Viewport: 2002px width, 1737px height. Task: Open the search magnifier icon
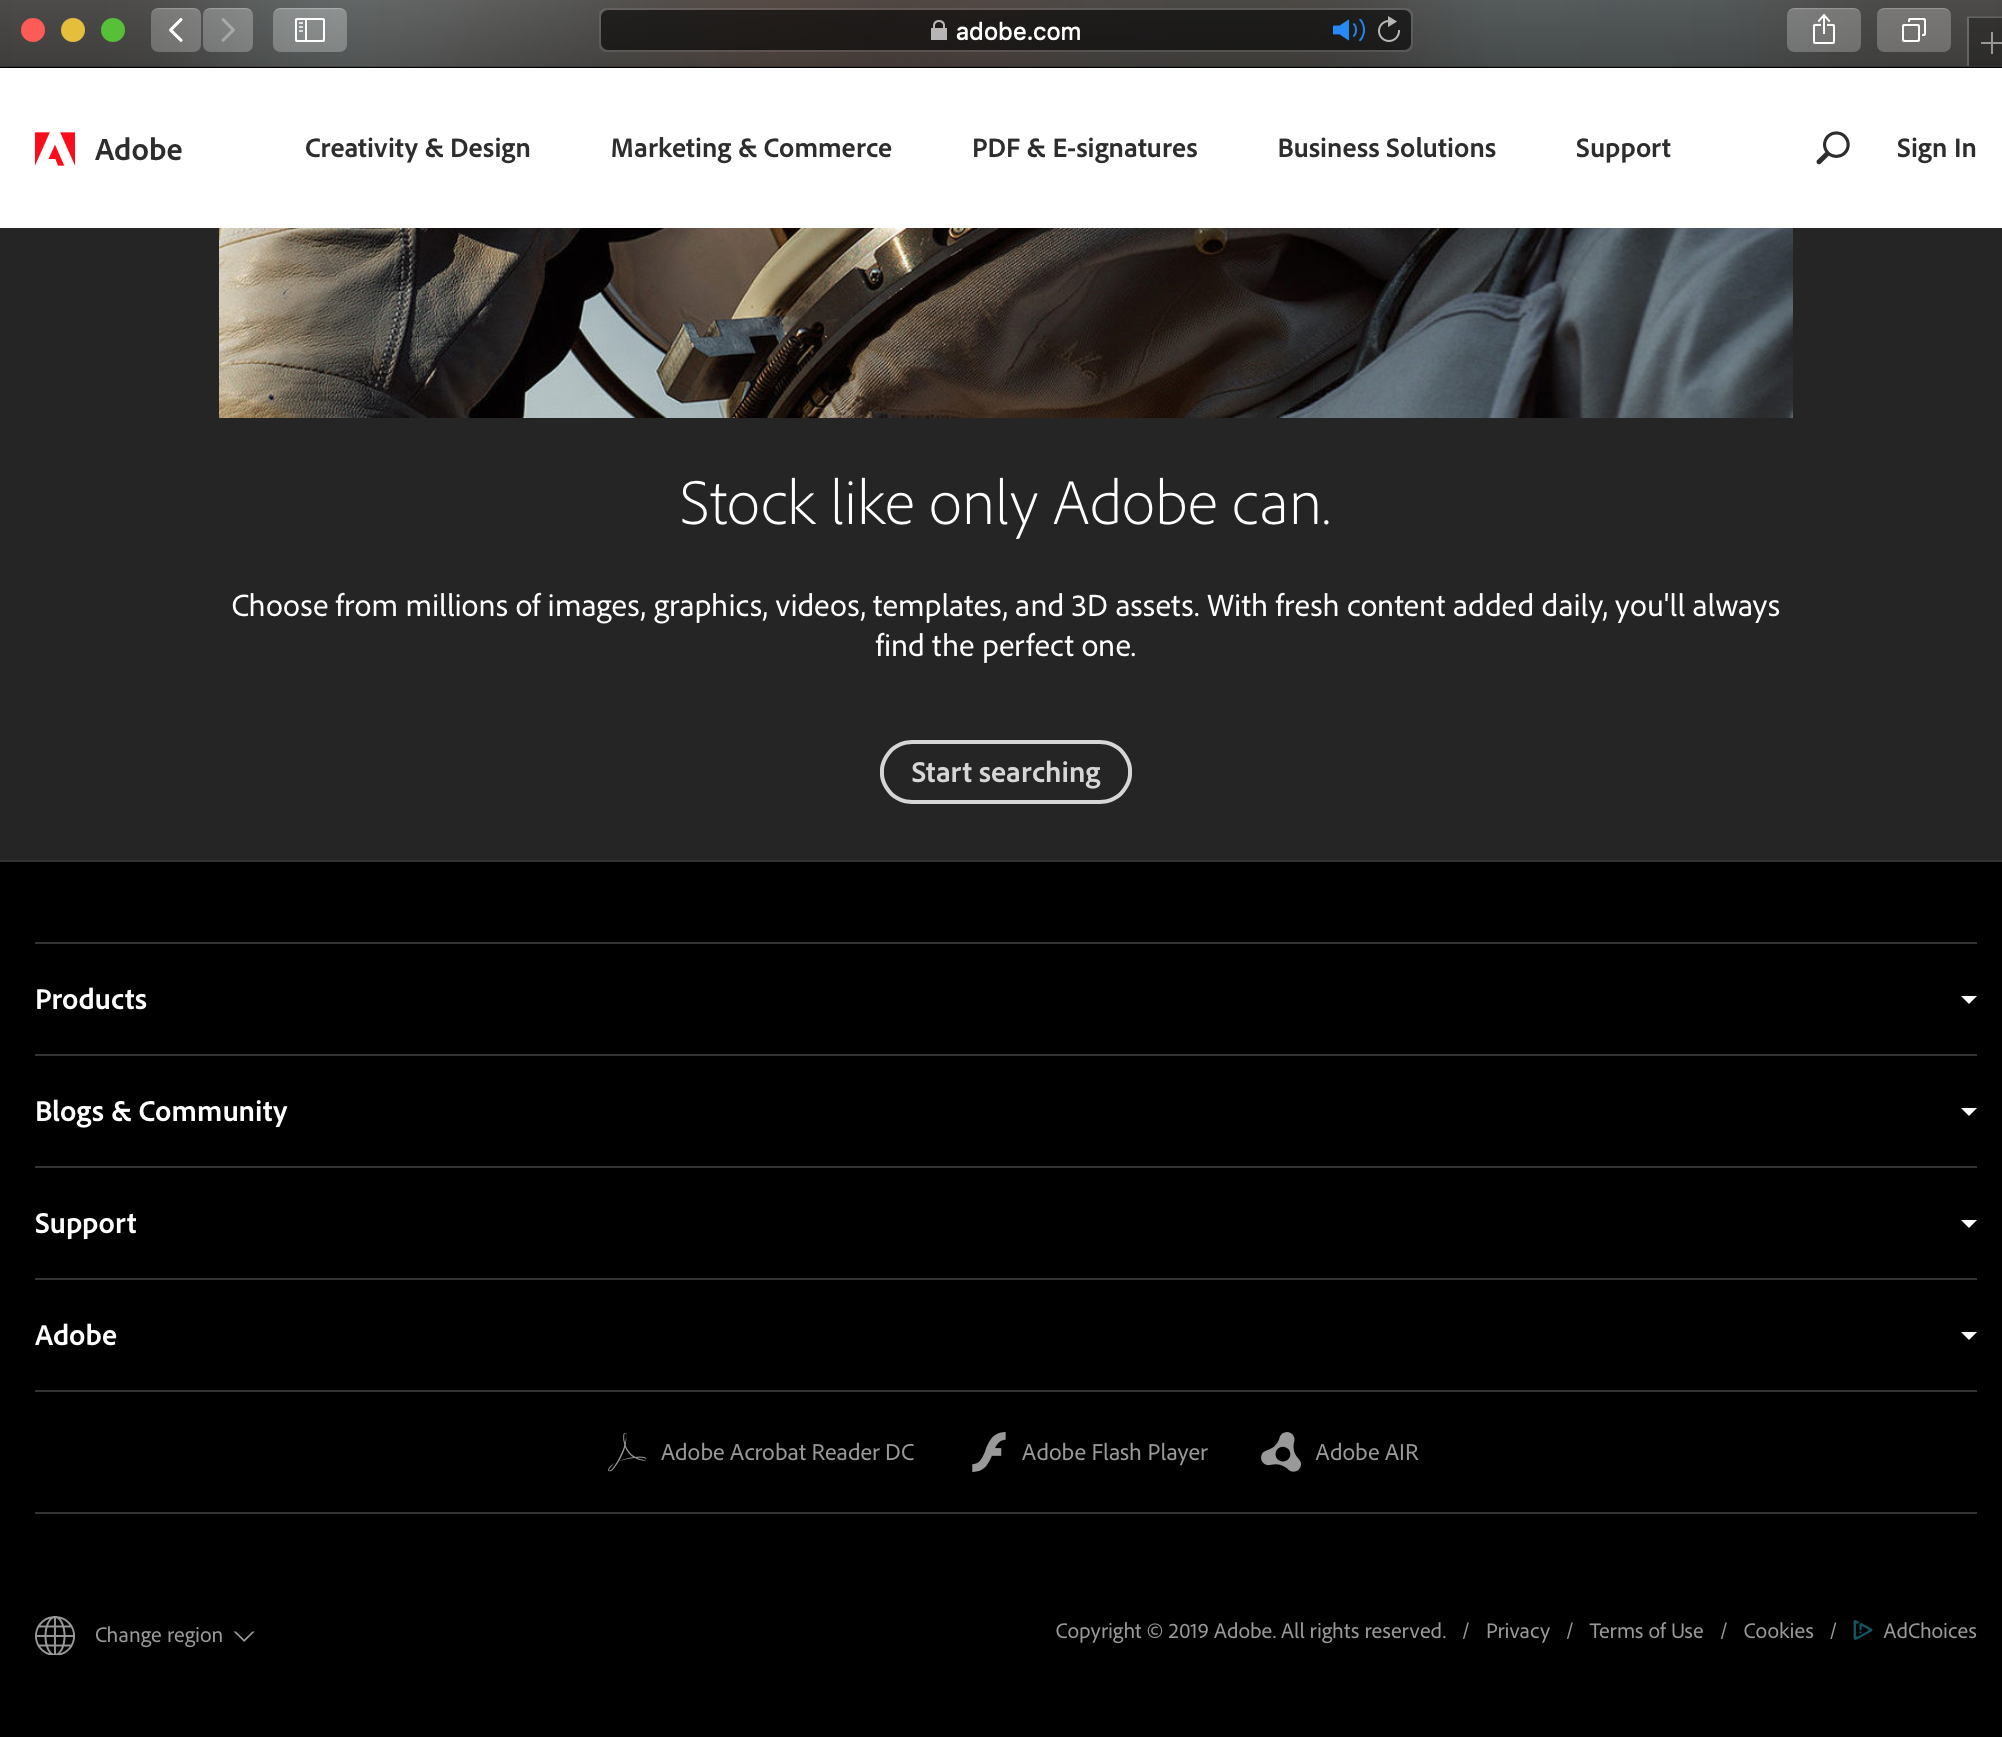pos(1832,148)
